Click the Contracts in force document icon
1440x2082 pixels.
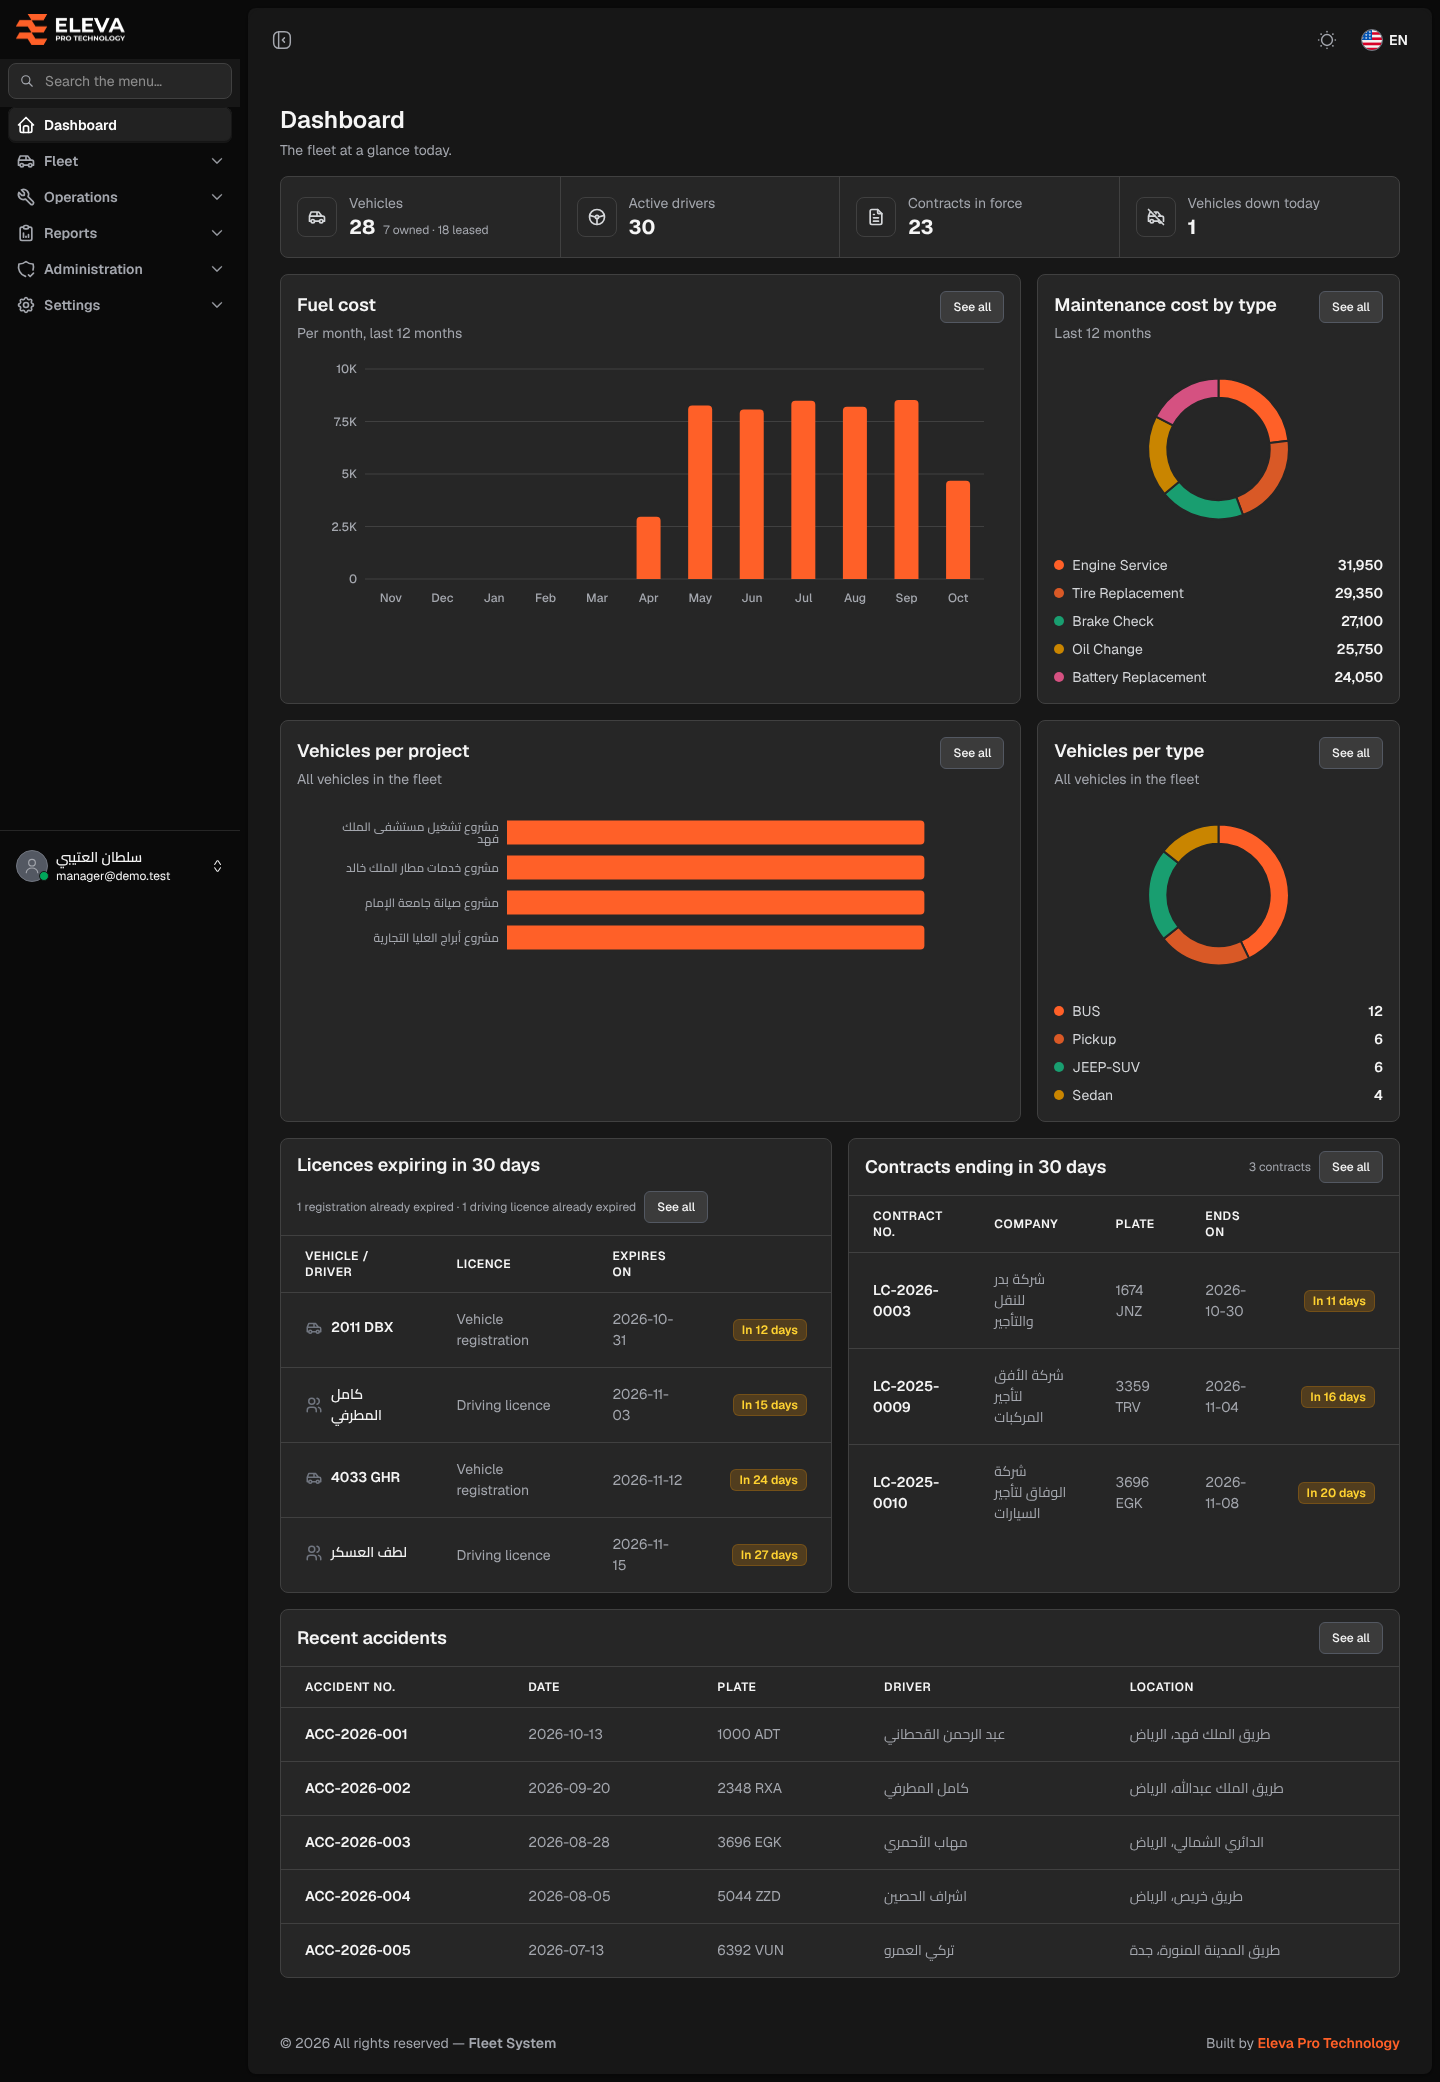pyautogui.click(x=876, y=217)
